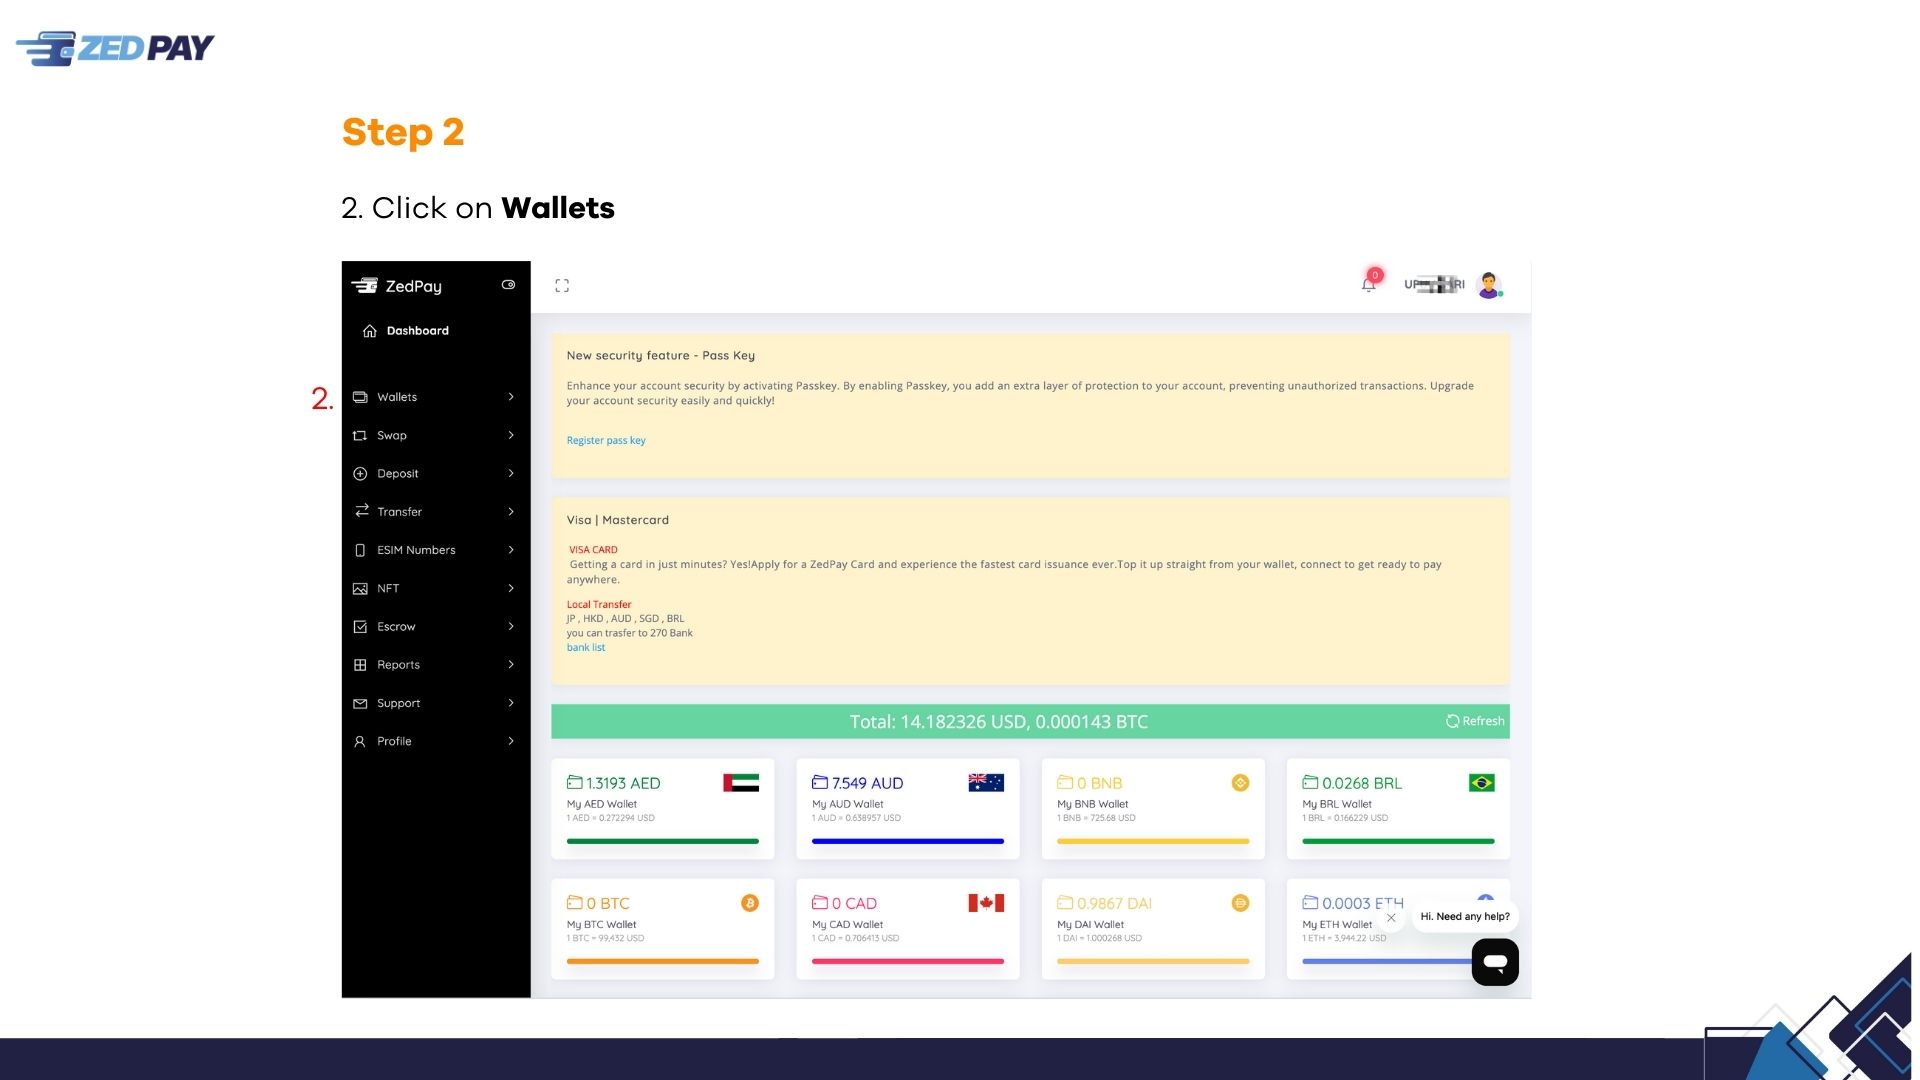Click the Wallets sidebar icon
This screenshot has width=1920, height=1080.
[x=360, y=397]
